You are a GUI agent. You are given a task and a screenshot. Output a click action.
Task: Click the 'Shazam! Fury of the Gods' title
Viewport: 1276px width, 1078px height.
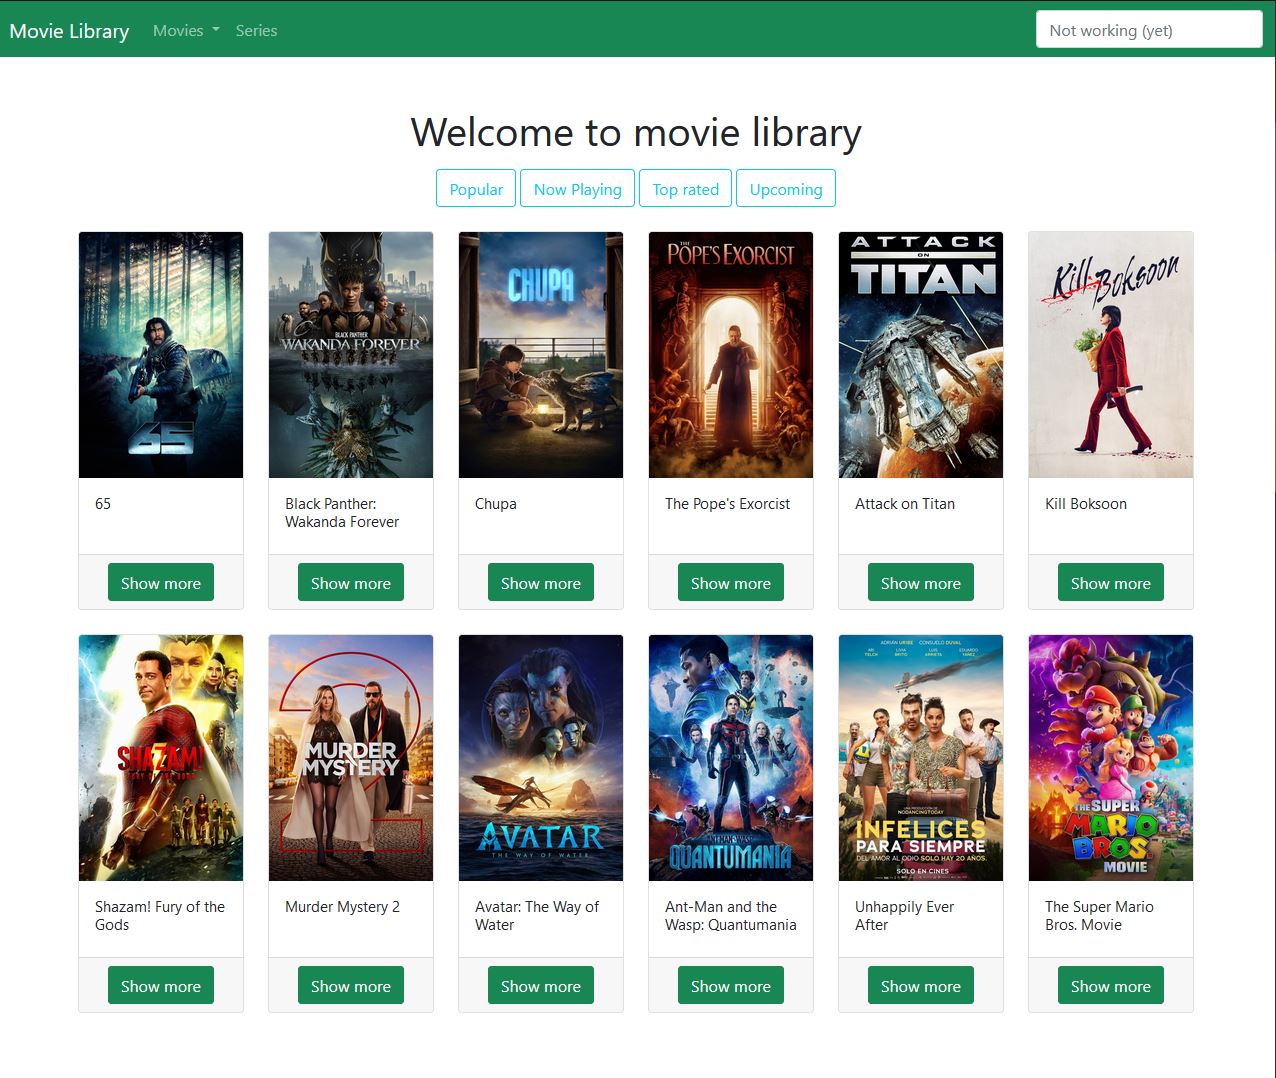(x=160, y=916)
